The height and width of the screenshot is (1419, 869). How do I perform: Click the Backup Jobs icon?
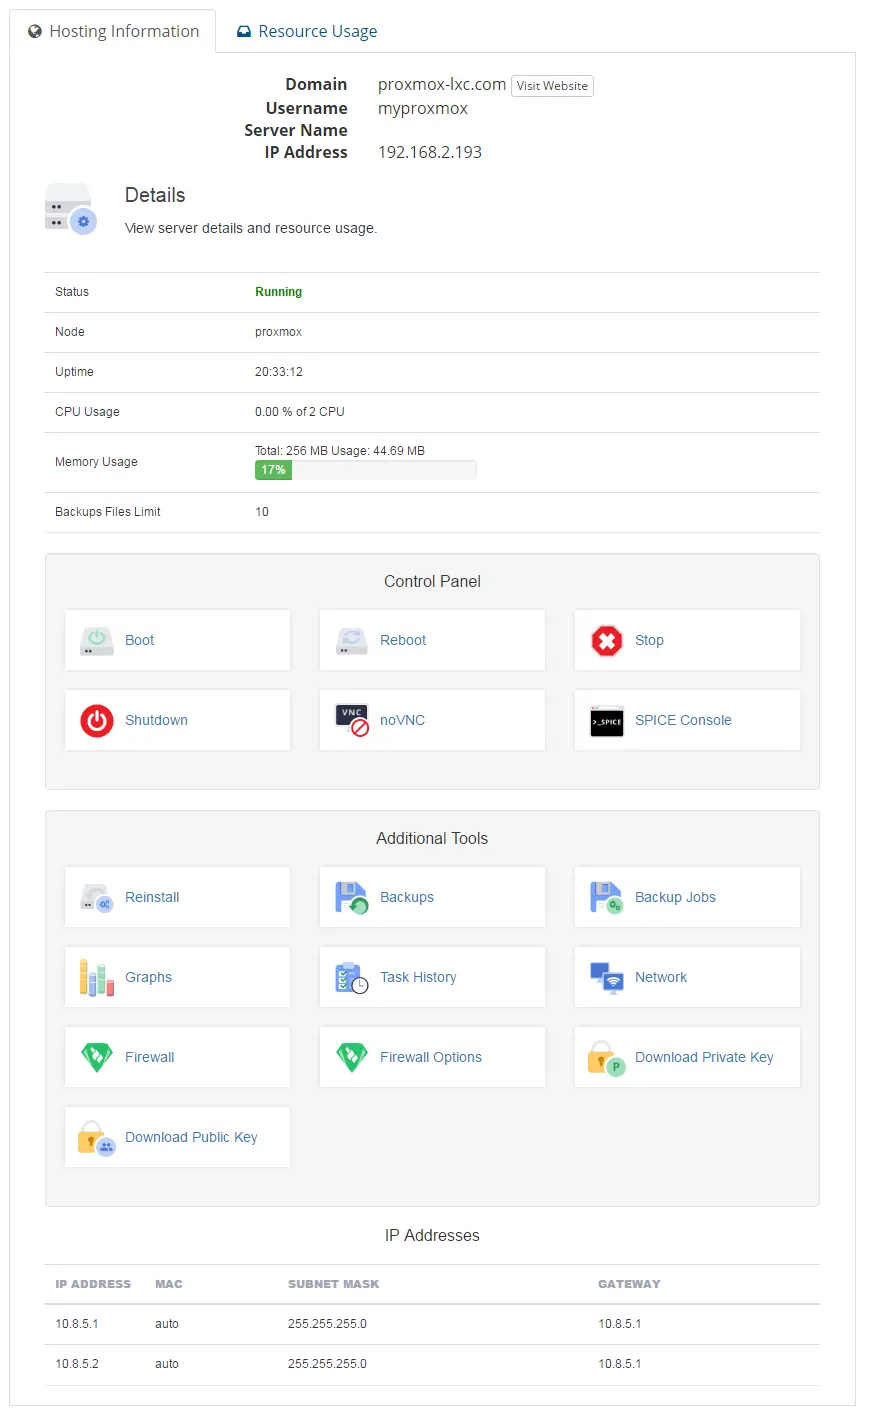[607, 897]
